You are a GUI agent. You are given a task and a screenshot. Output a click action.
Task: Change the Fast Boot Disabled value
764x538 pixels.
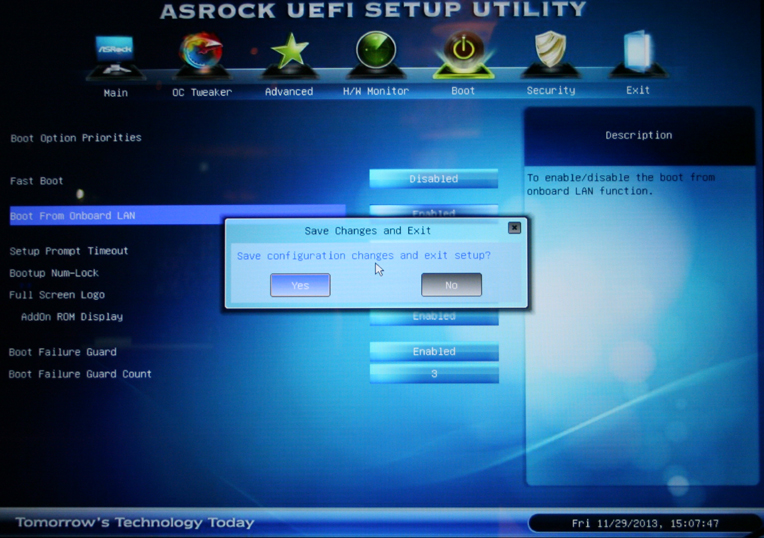point(434,179)
